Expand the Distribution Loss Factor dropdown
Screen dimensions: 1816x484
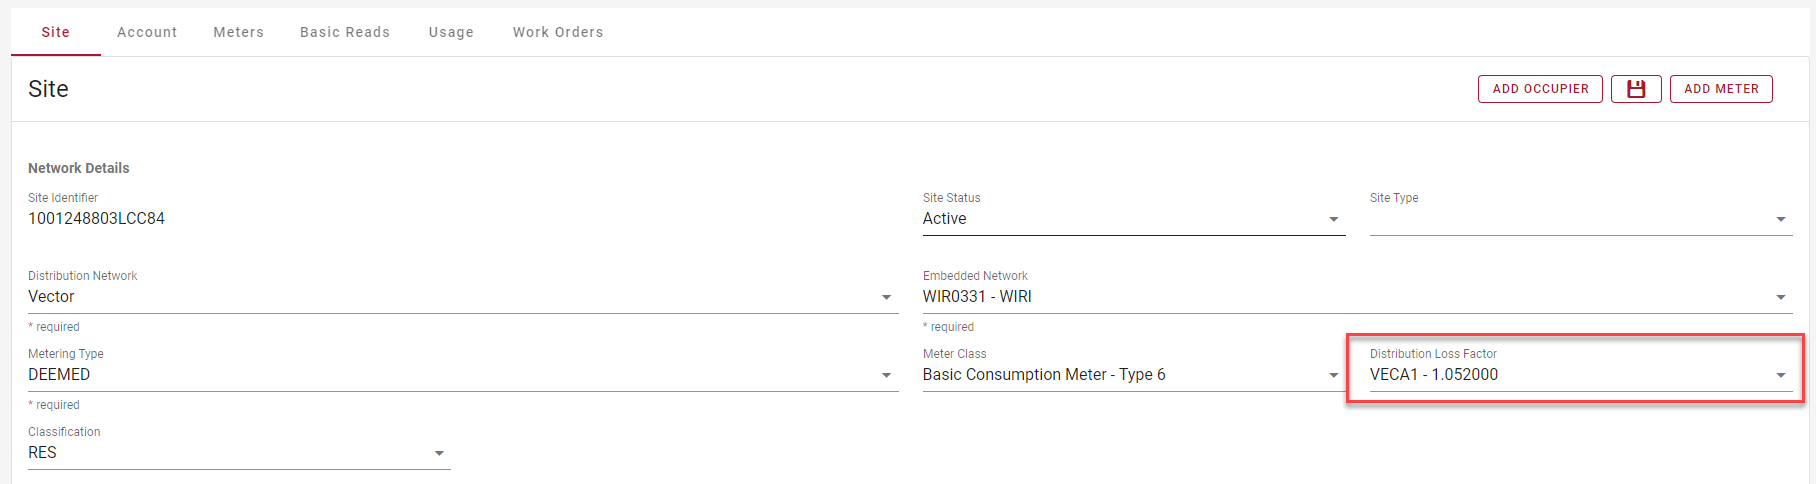click(x=1780, y=375)
